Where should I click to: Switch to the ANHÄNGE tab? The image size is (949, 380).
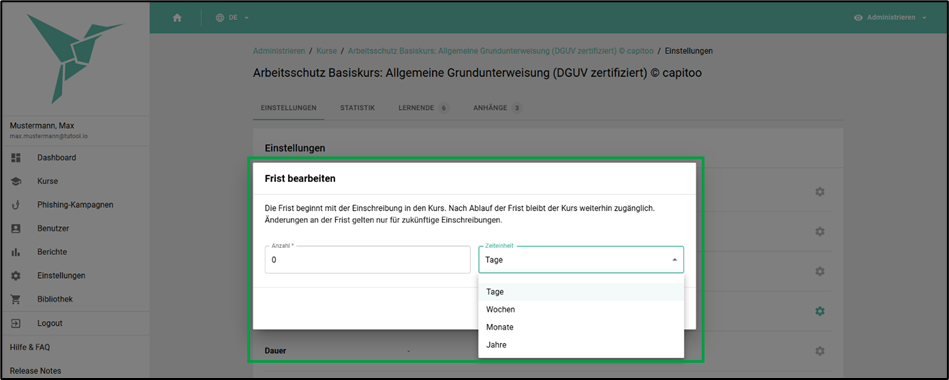[x=497, y=108]
